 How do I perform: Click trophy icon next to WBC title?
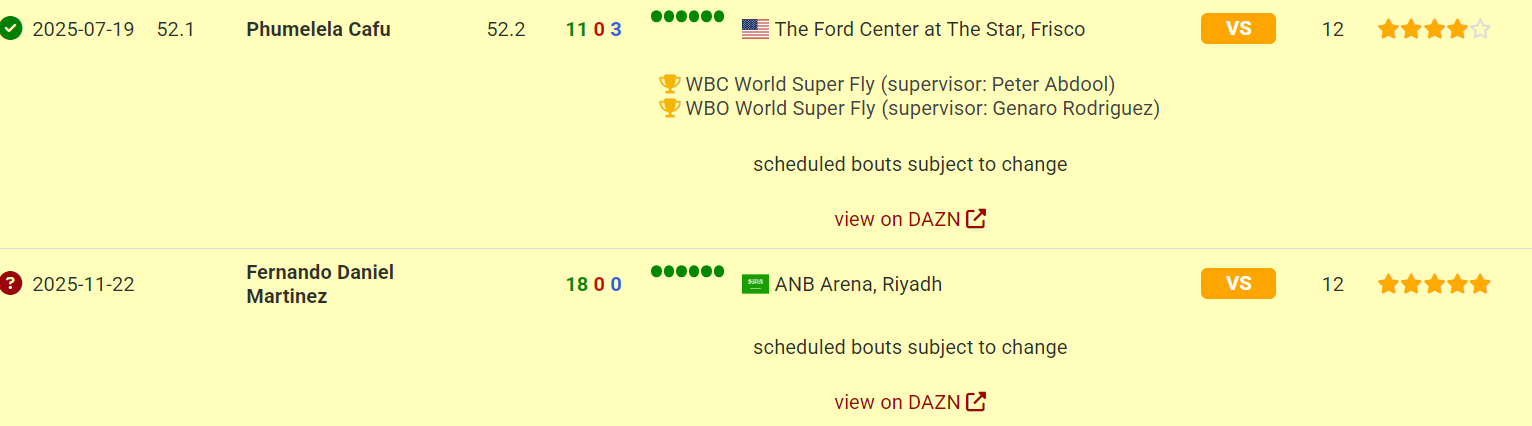coord(670,84)
